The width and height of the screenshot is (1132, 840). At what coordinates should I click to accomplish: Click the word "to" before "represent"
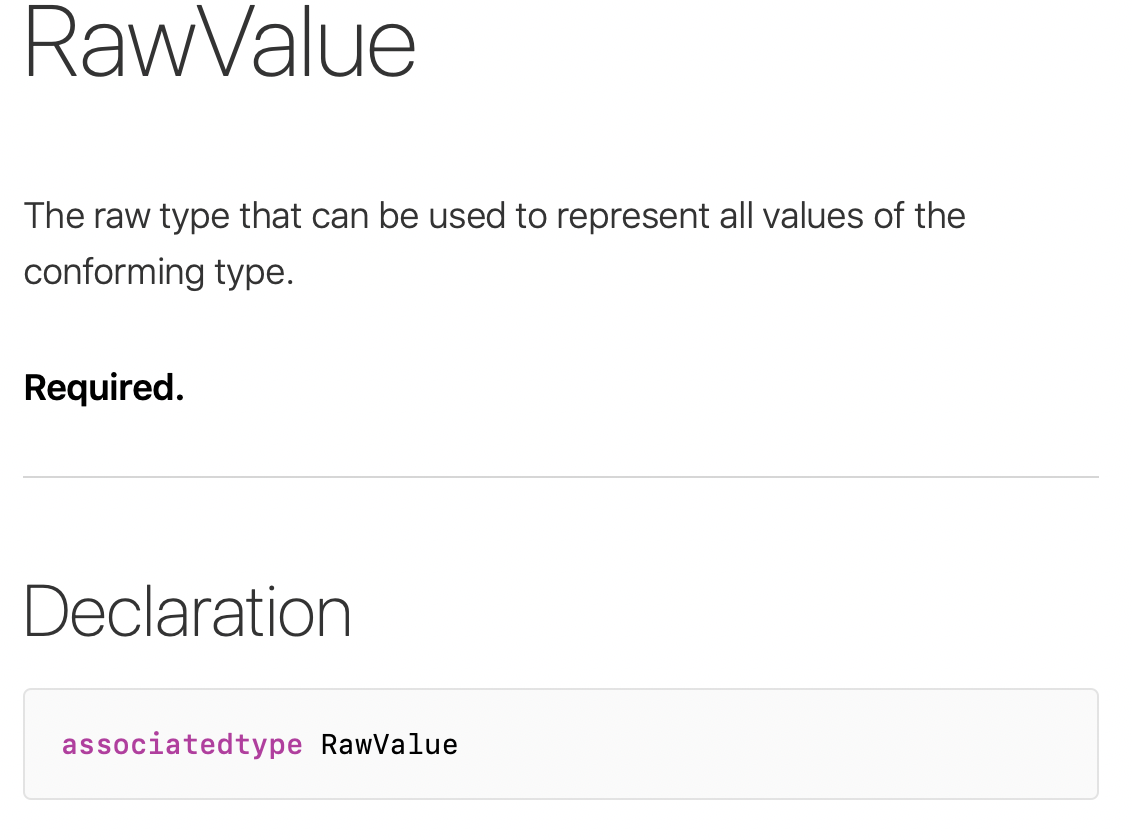531,216
